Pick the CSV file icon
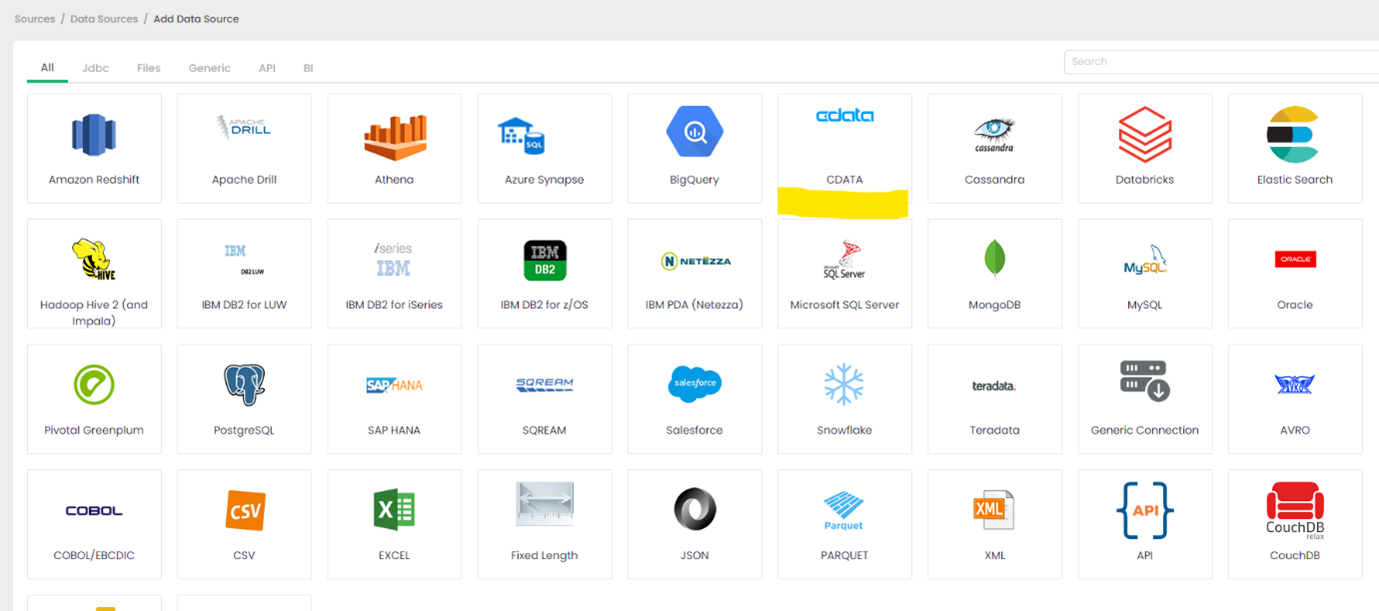 click(x=244, y=510)
